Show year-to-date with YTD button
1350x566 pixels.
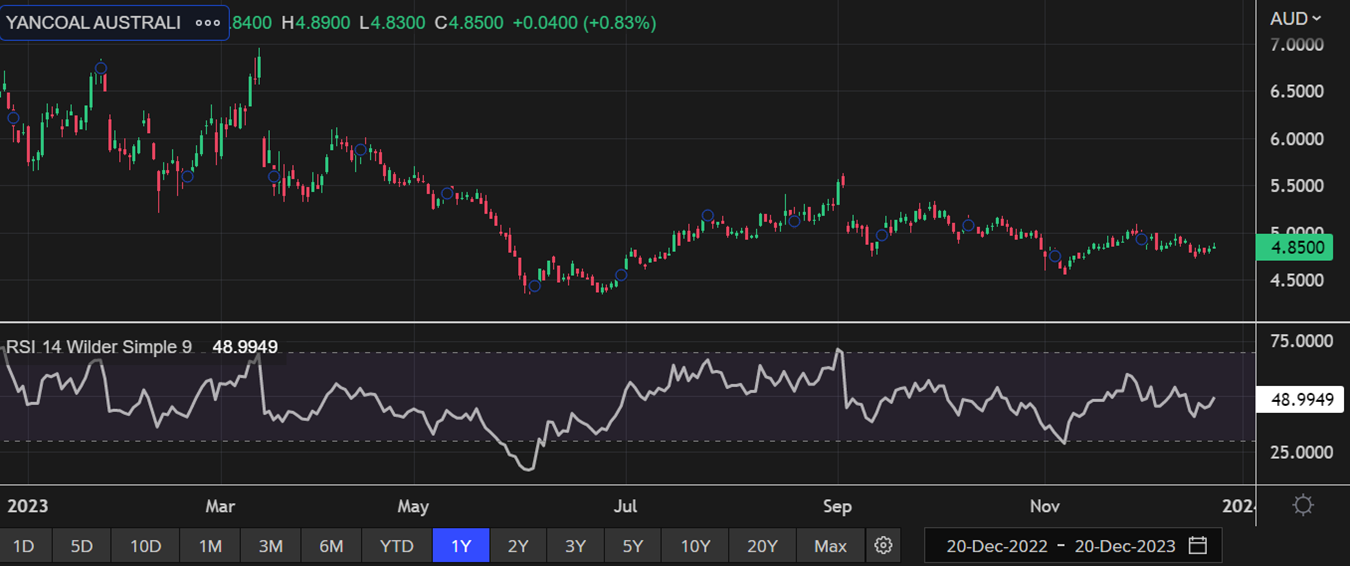click(x=397, y=546)
